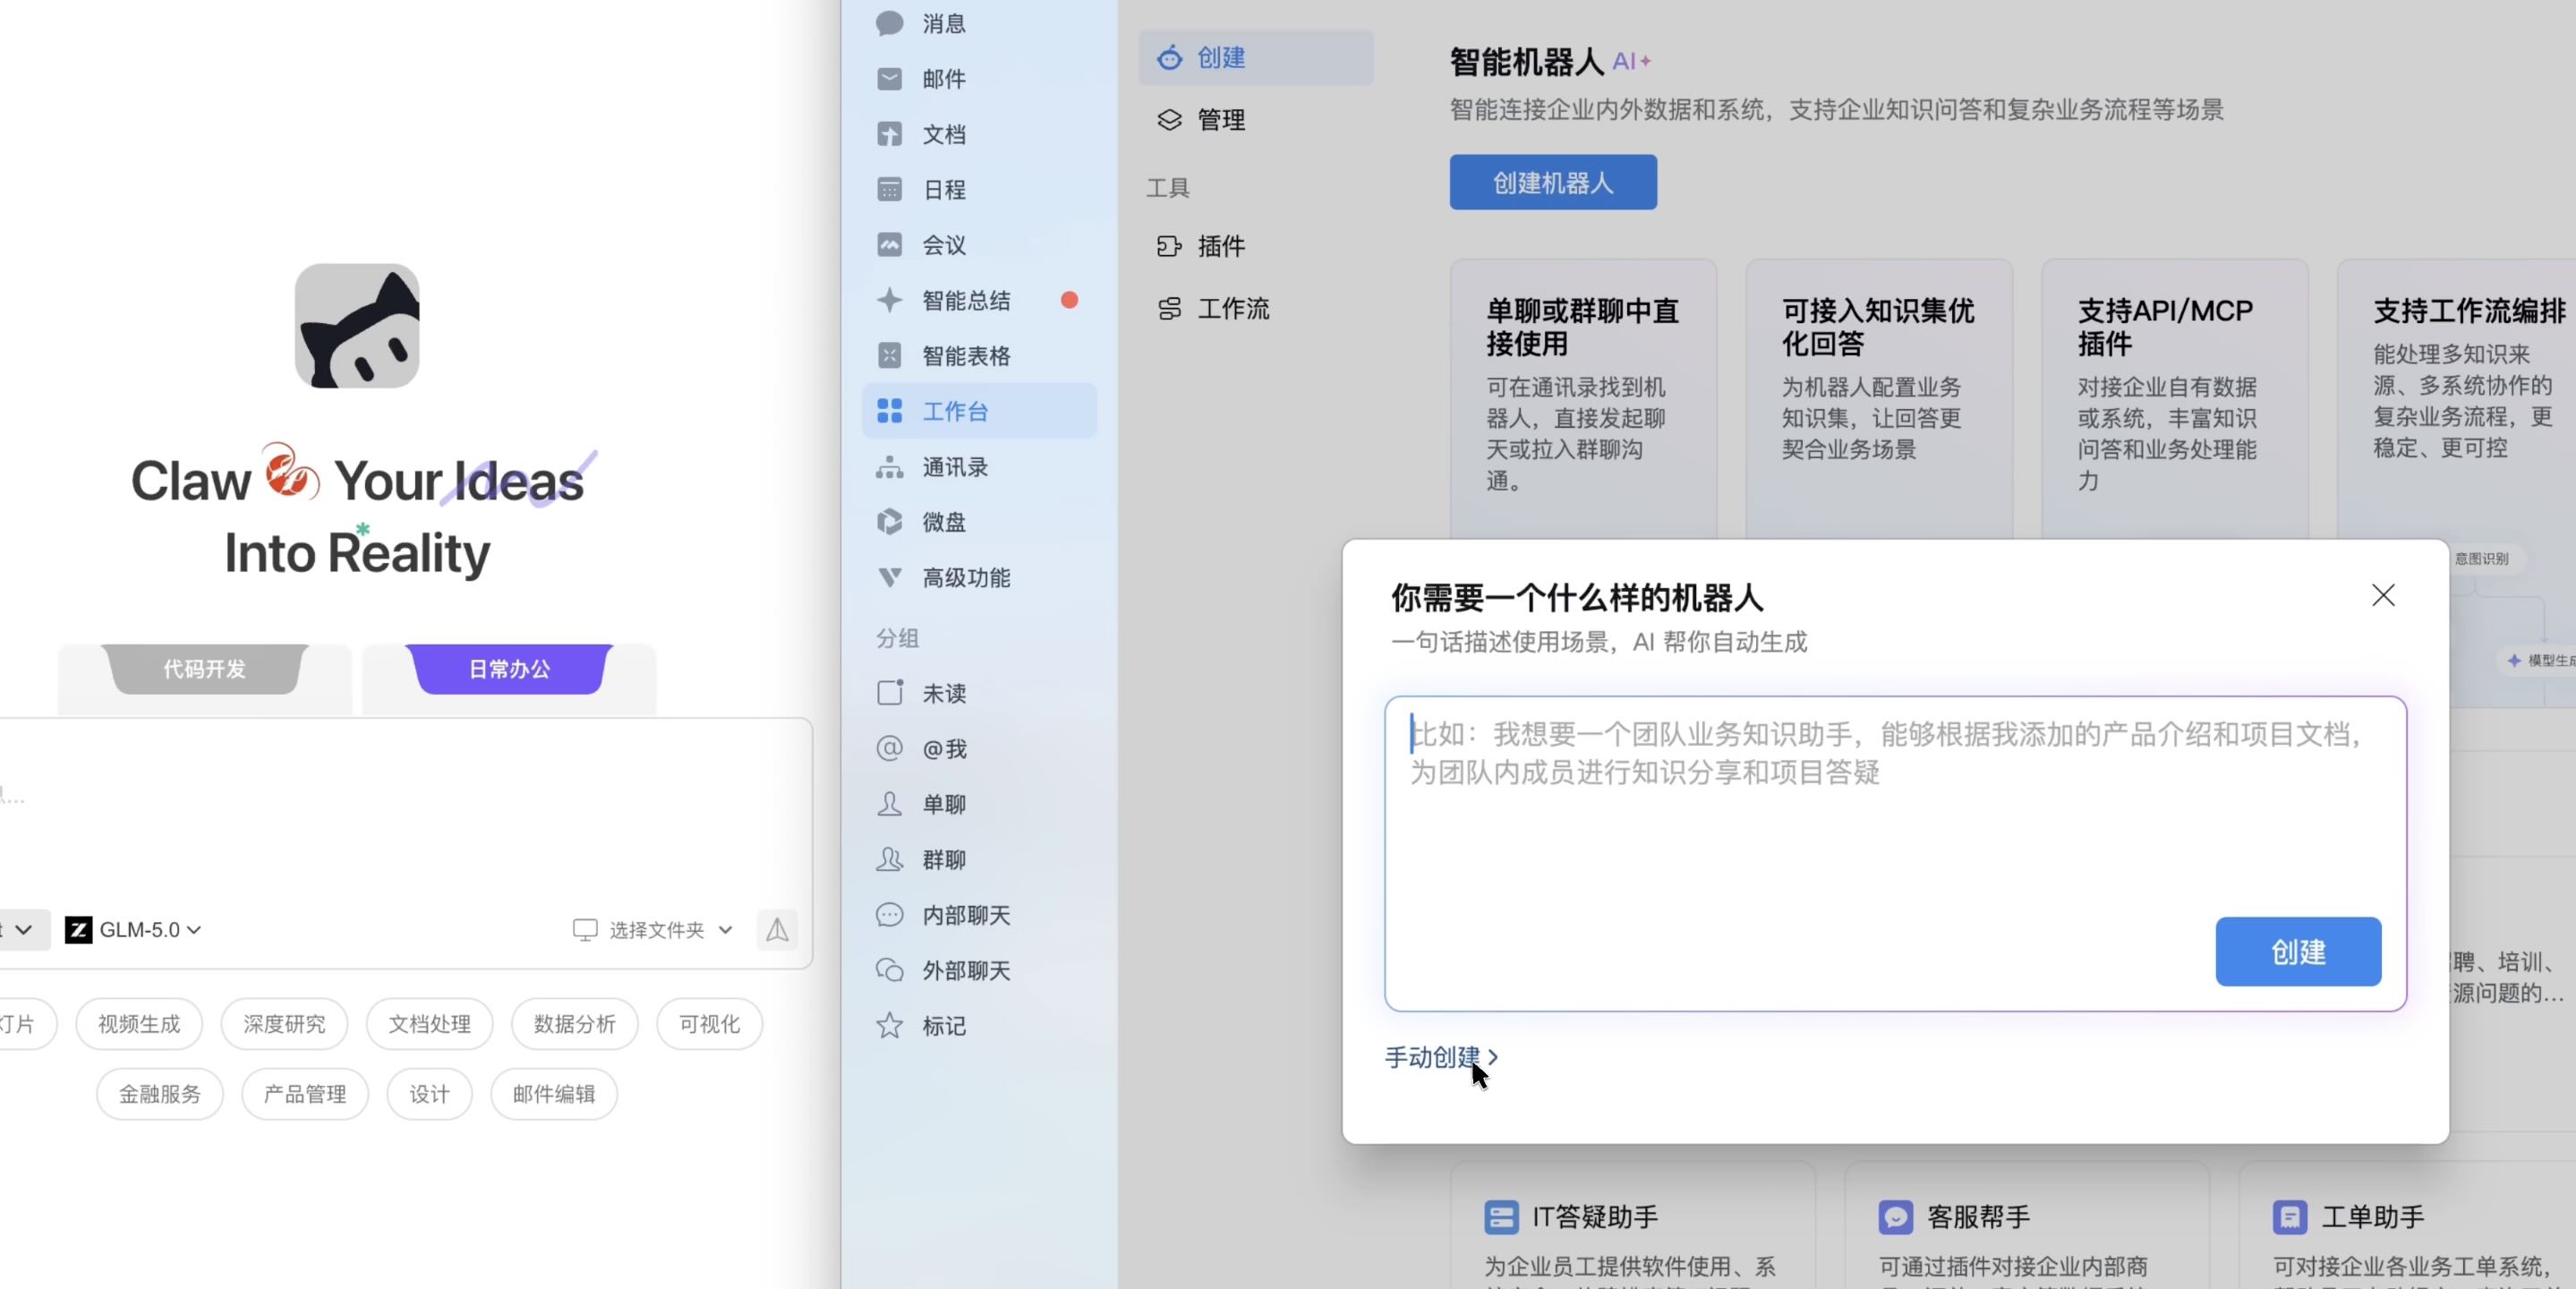The width and height of the screenshot is (2576, 1289).
Task: Click the 插件 plugin icon under 工具
Action: pos(1169,246)
